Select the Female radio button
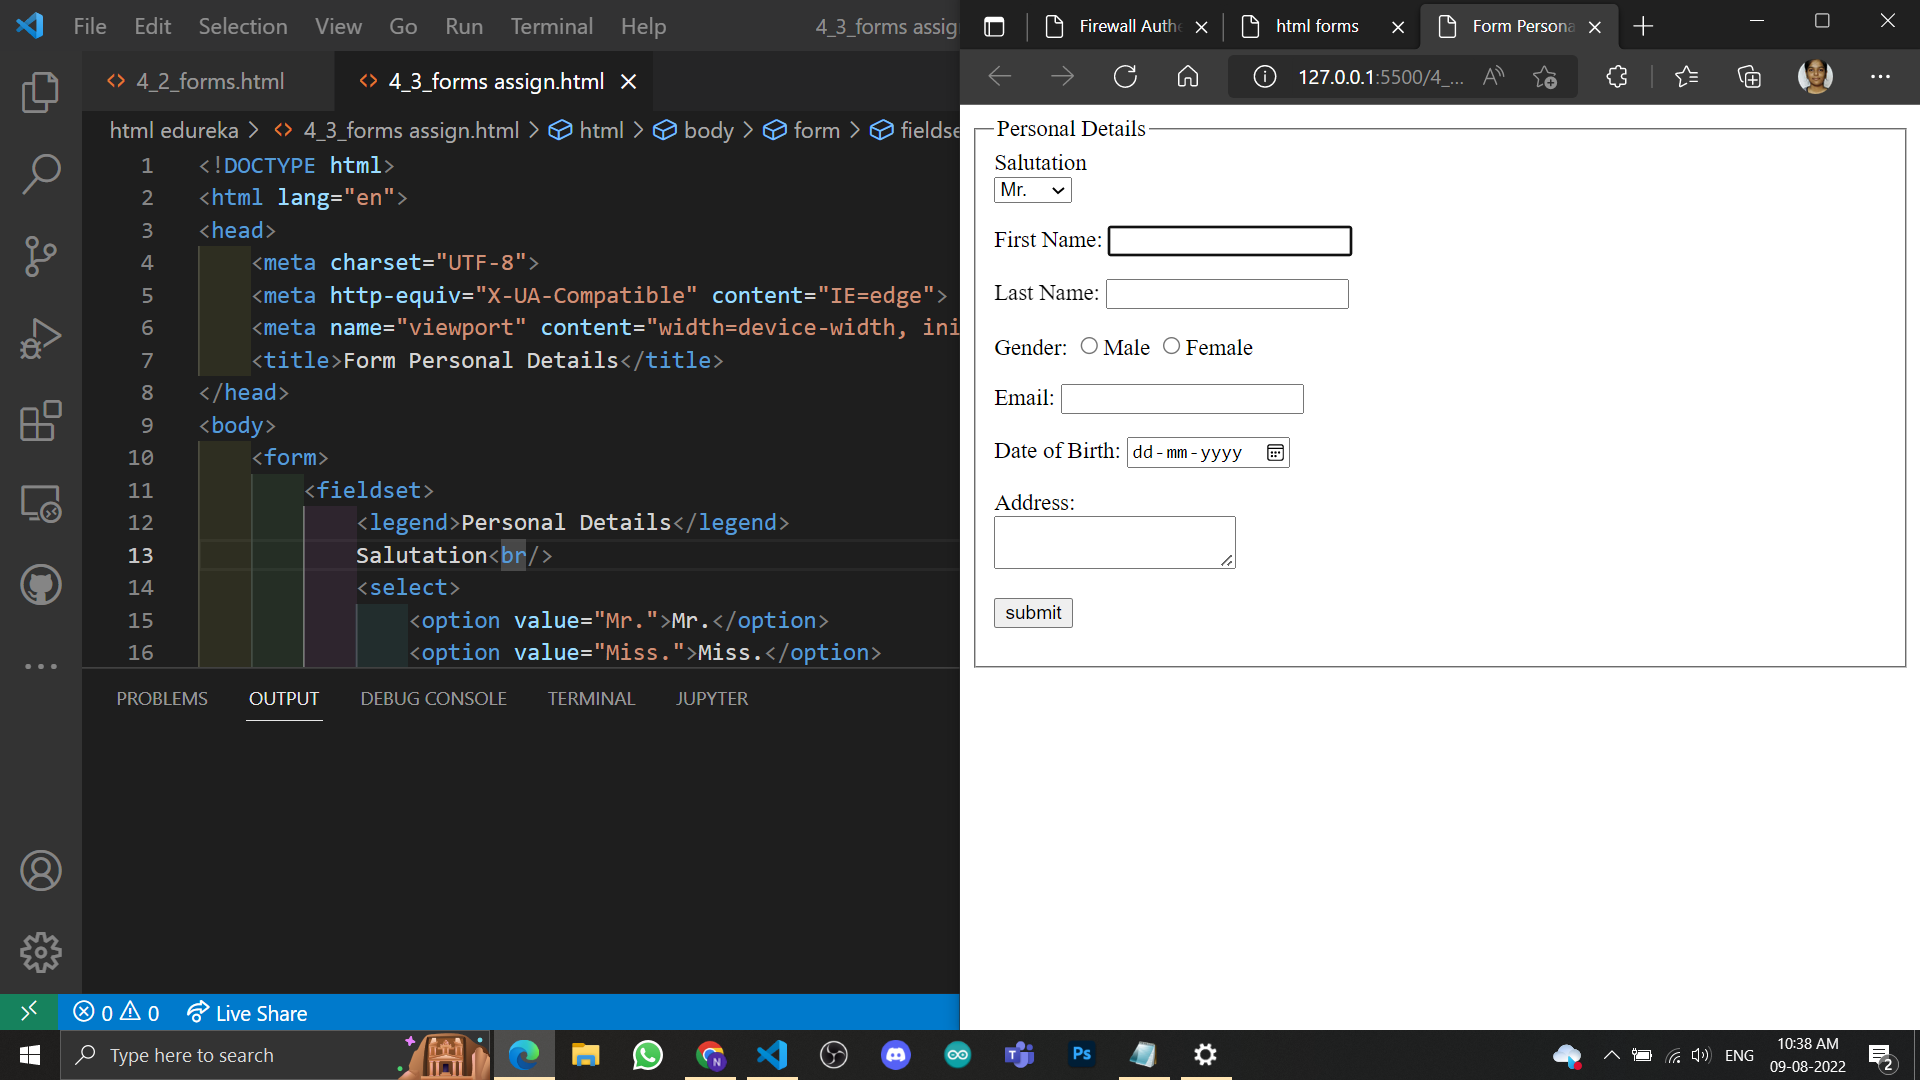Screen dimensions: 1920x1080 (x=1171, y=345)
